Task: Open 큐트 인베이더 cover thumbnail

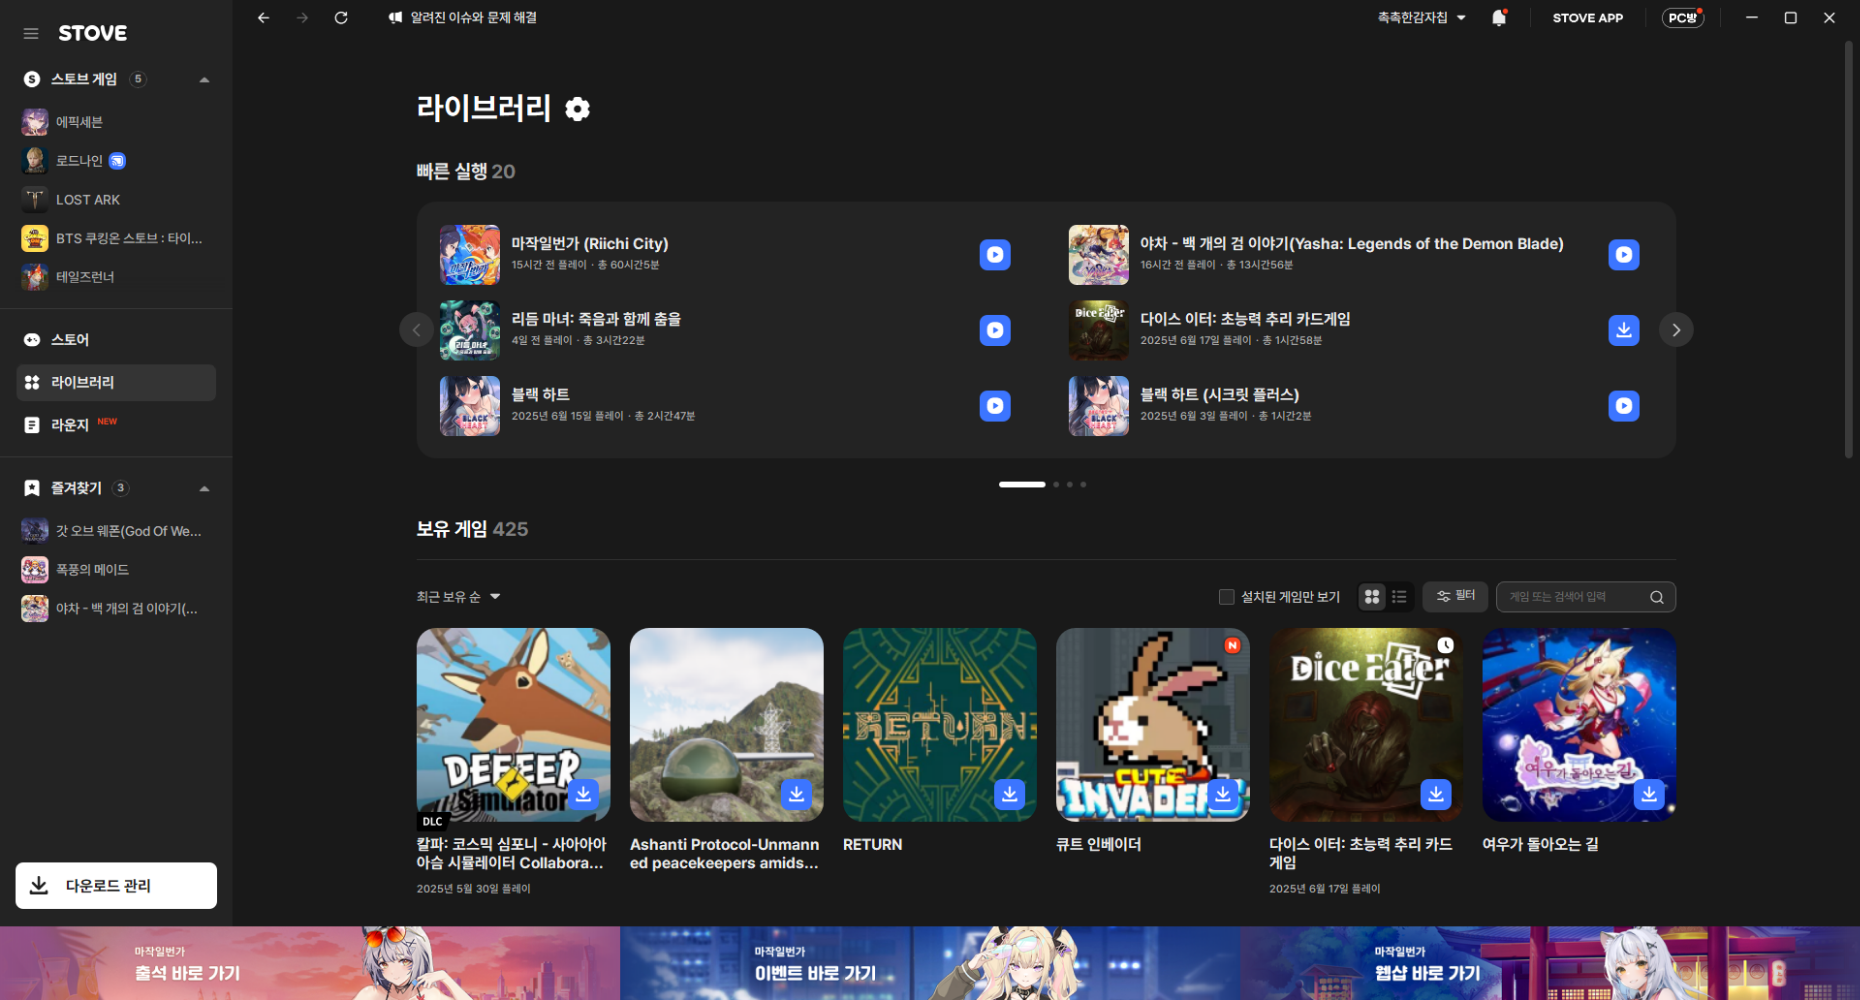Action: pos(1153,725)
